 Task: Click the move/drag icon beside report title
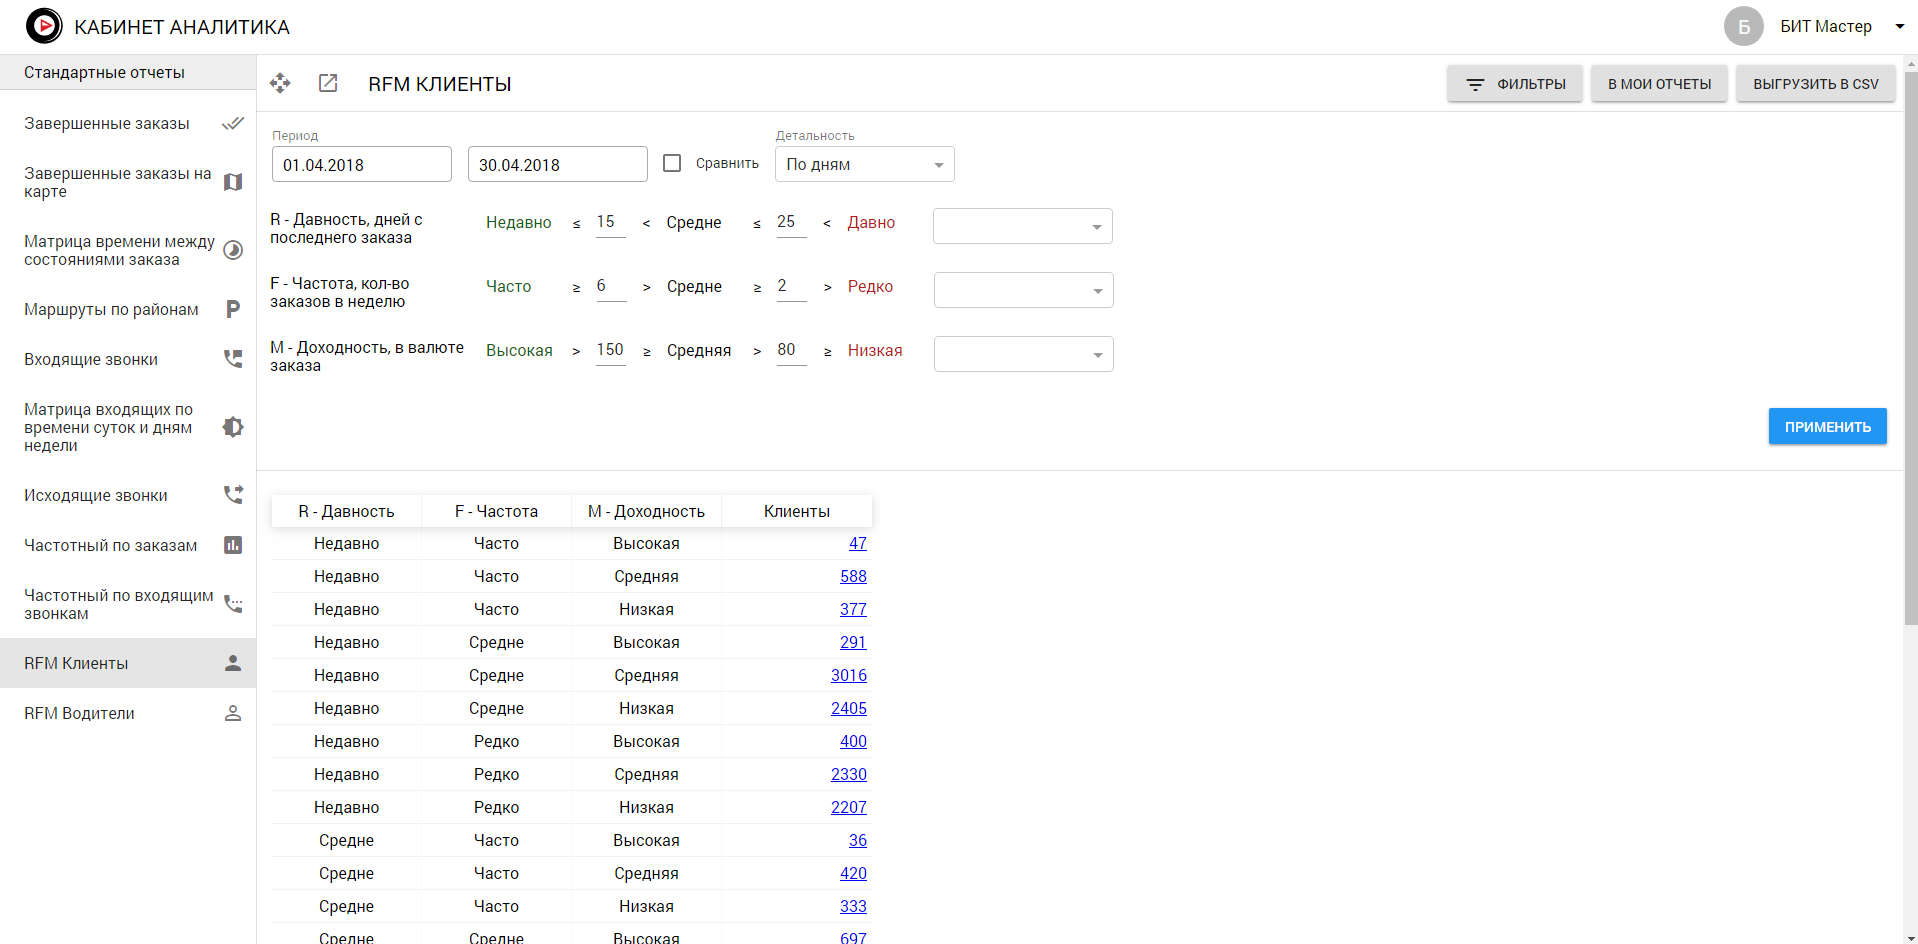coord(280,84)
